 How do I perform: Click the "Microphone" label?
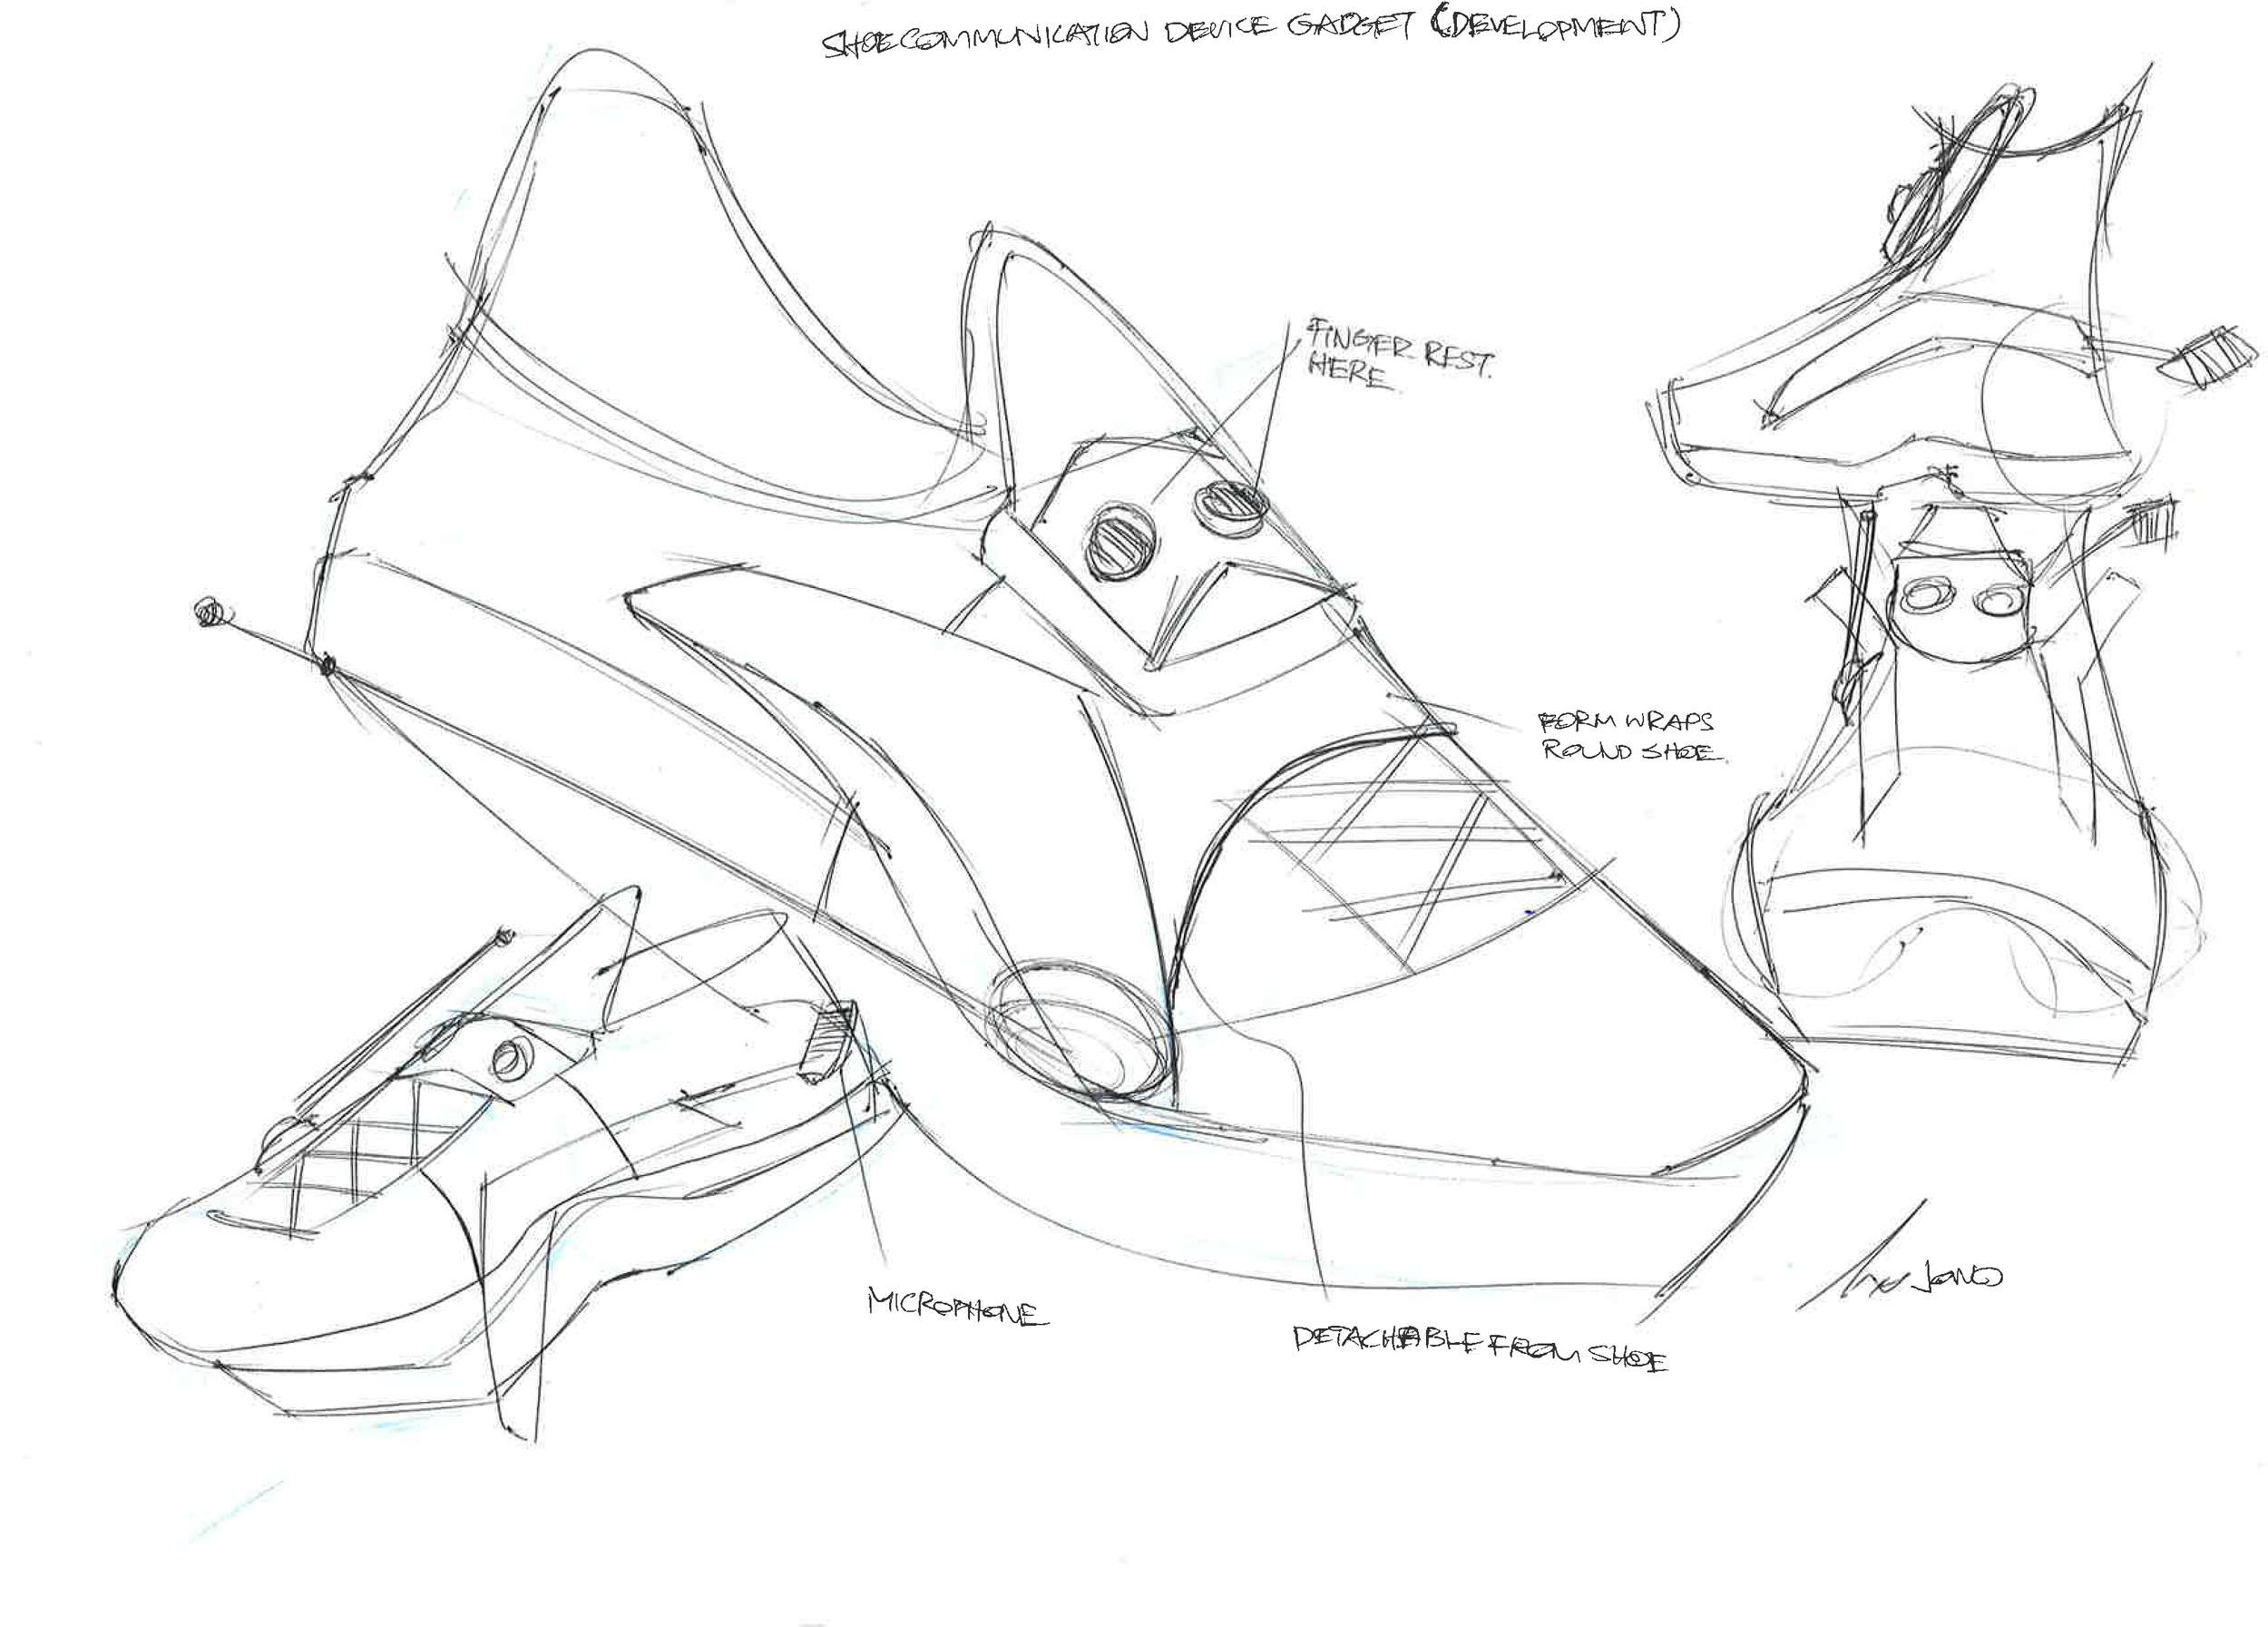pos(958,1308)
